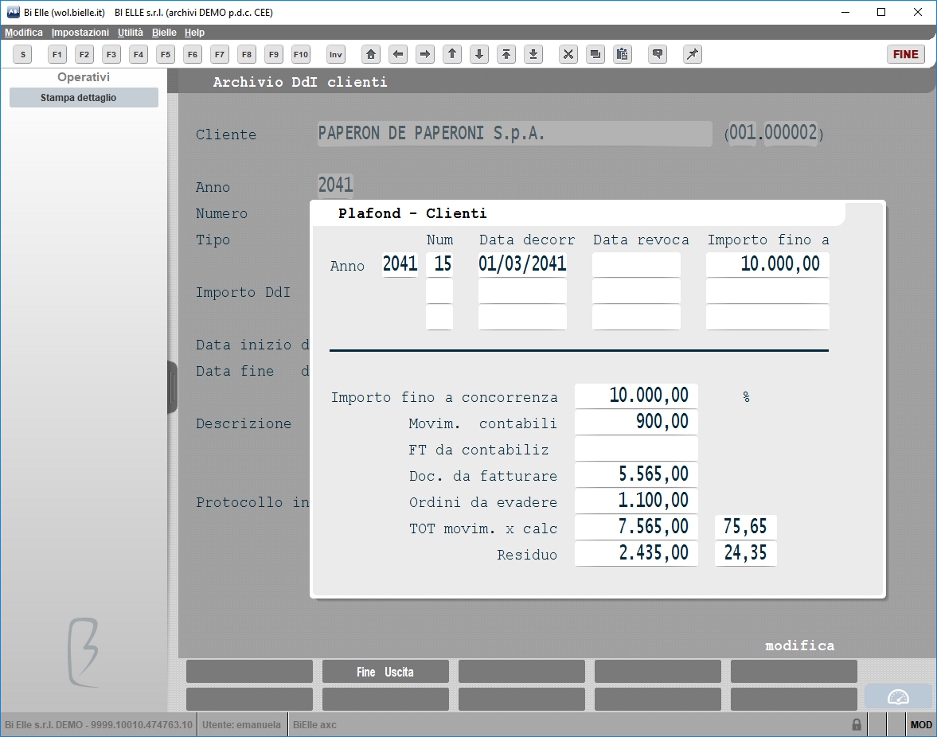Click the Inv toolbar button
This screenshot has height=737, width=937.
pos(336,54)
